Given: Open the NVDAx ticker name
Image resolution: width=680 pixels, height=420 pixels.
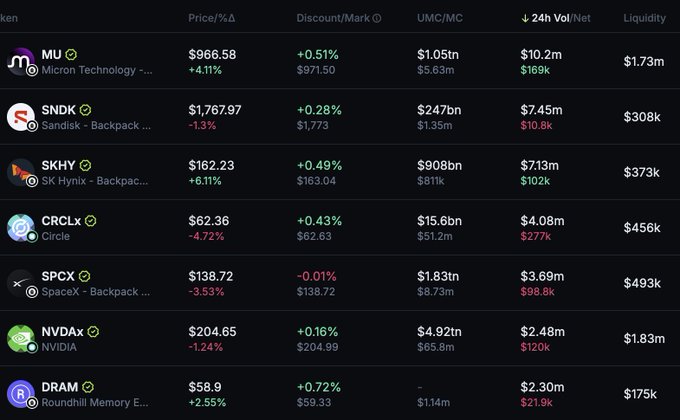Looking at the screenshot, I should coord(62,332).
